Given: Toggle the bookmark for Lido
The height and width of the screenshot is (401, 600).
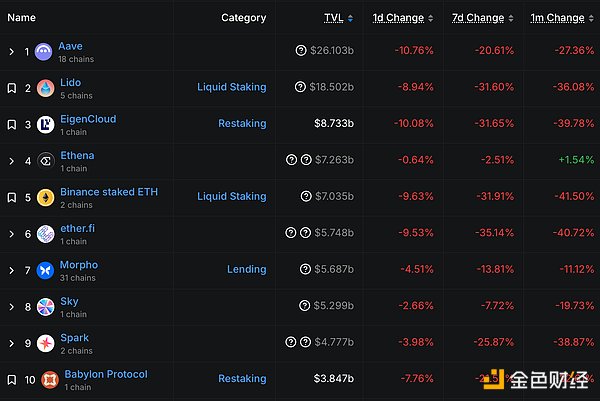Looking at the screenshot, I should [11, 88].
